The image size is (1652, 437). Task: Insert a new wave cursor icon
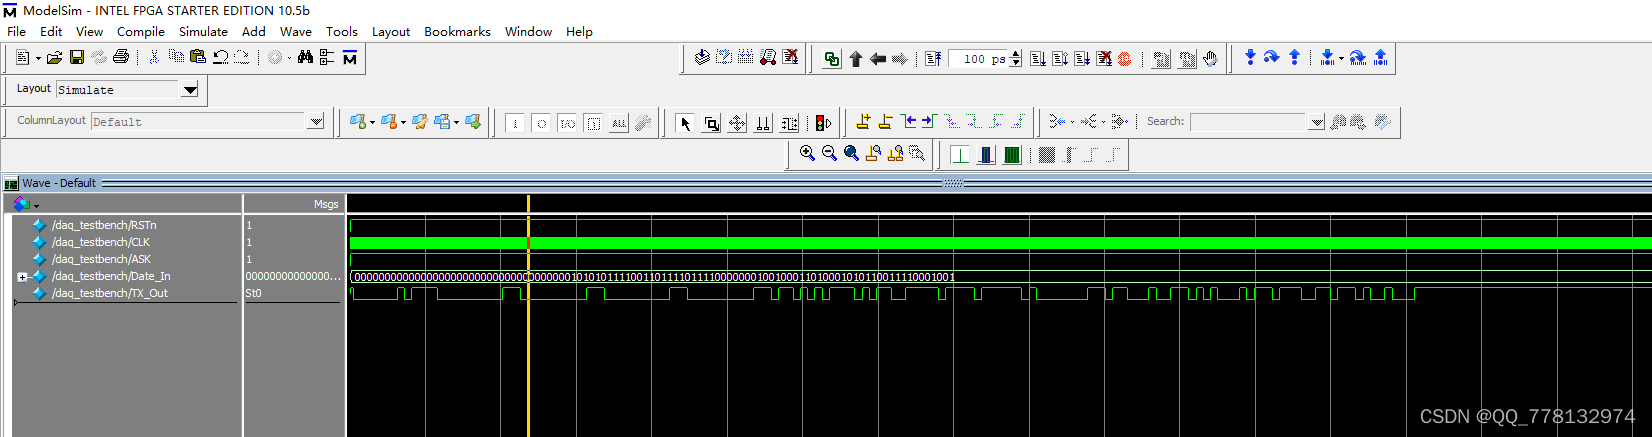pos(864,122)
